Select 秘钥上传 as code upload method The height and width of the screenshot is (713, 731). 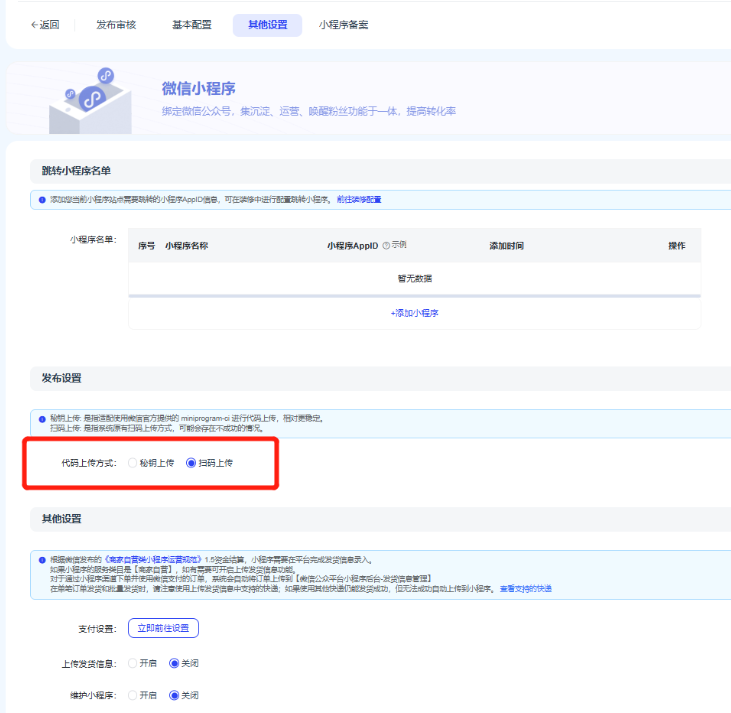click(x=133, y=463)
